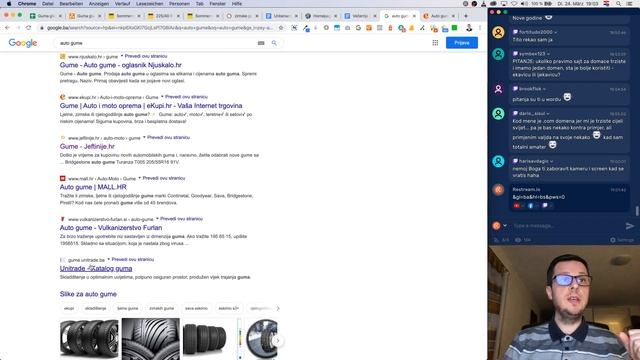Go forward with the browser forward arrow
Viewport: 640px width, 360px height.
point(18,28)
